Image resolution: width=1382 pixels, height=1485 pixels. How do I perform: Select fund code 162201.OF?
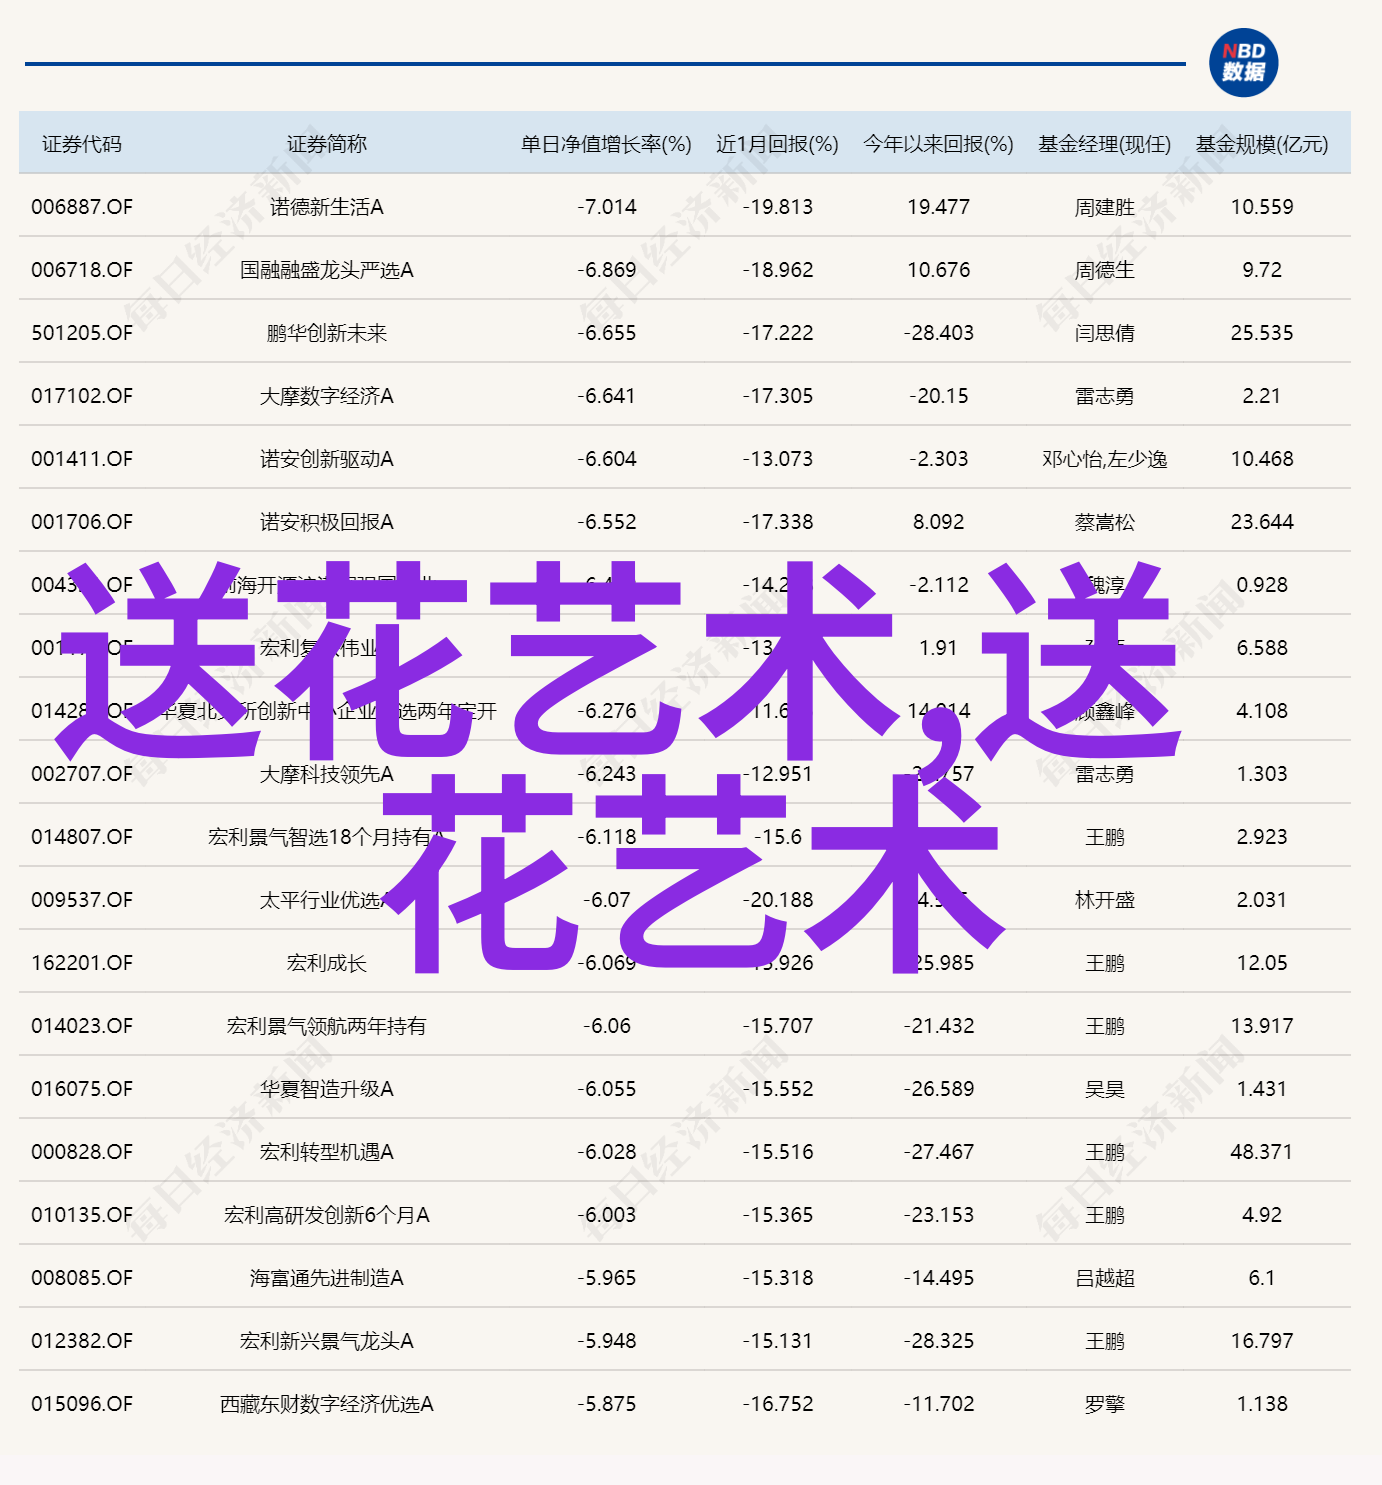(x=82, y=963)
